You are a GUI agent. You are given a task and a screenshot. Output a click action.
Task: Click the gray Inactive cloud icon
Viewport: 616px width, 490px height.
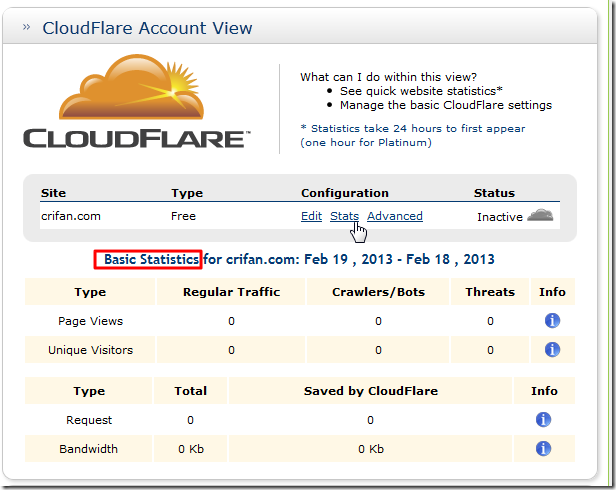(540, 215)
